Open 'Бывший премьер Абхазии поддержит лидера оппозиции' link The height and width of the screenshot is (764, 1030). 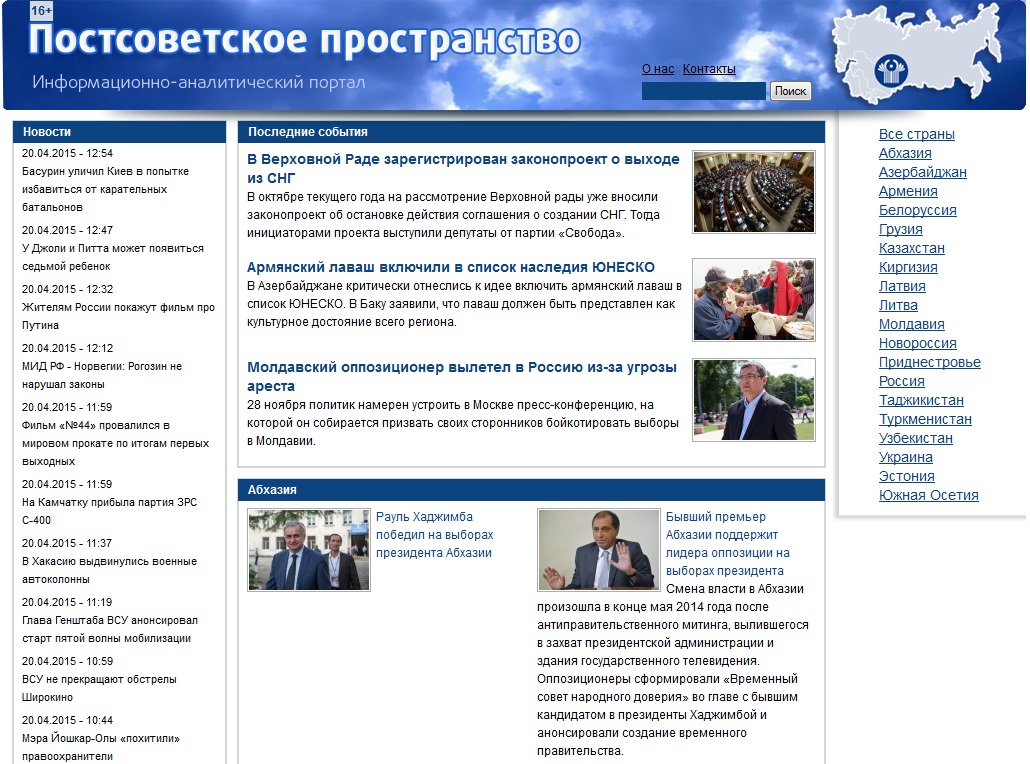tap(728, 544)
